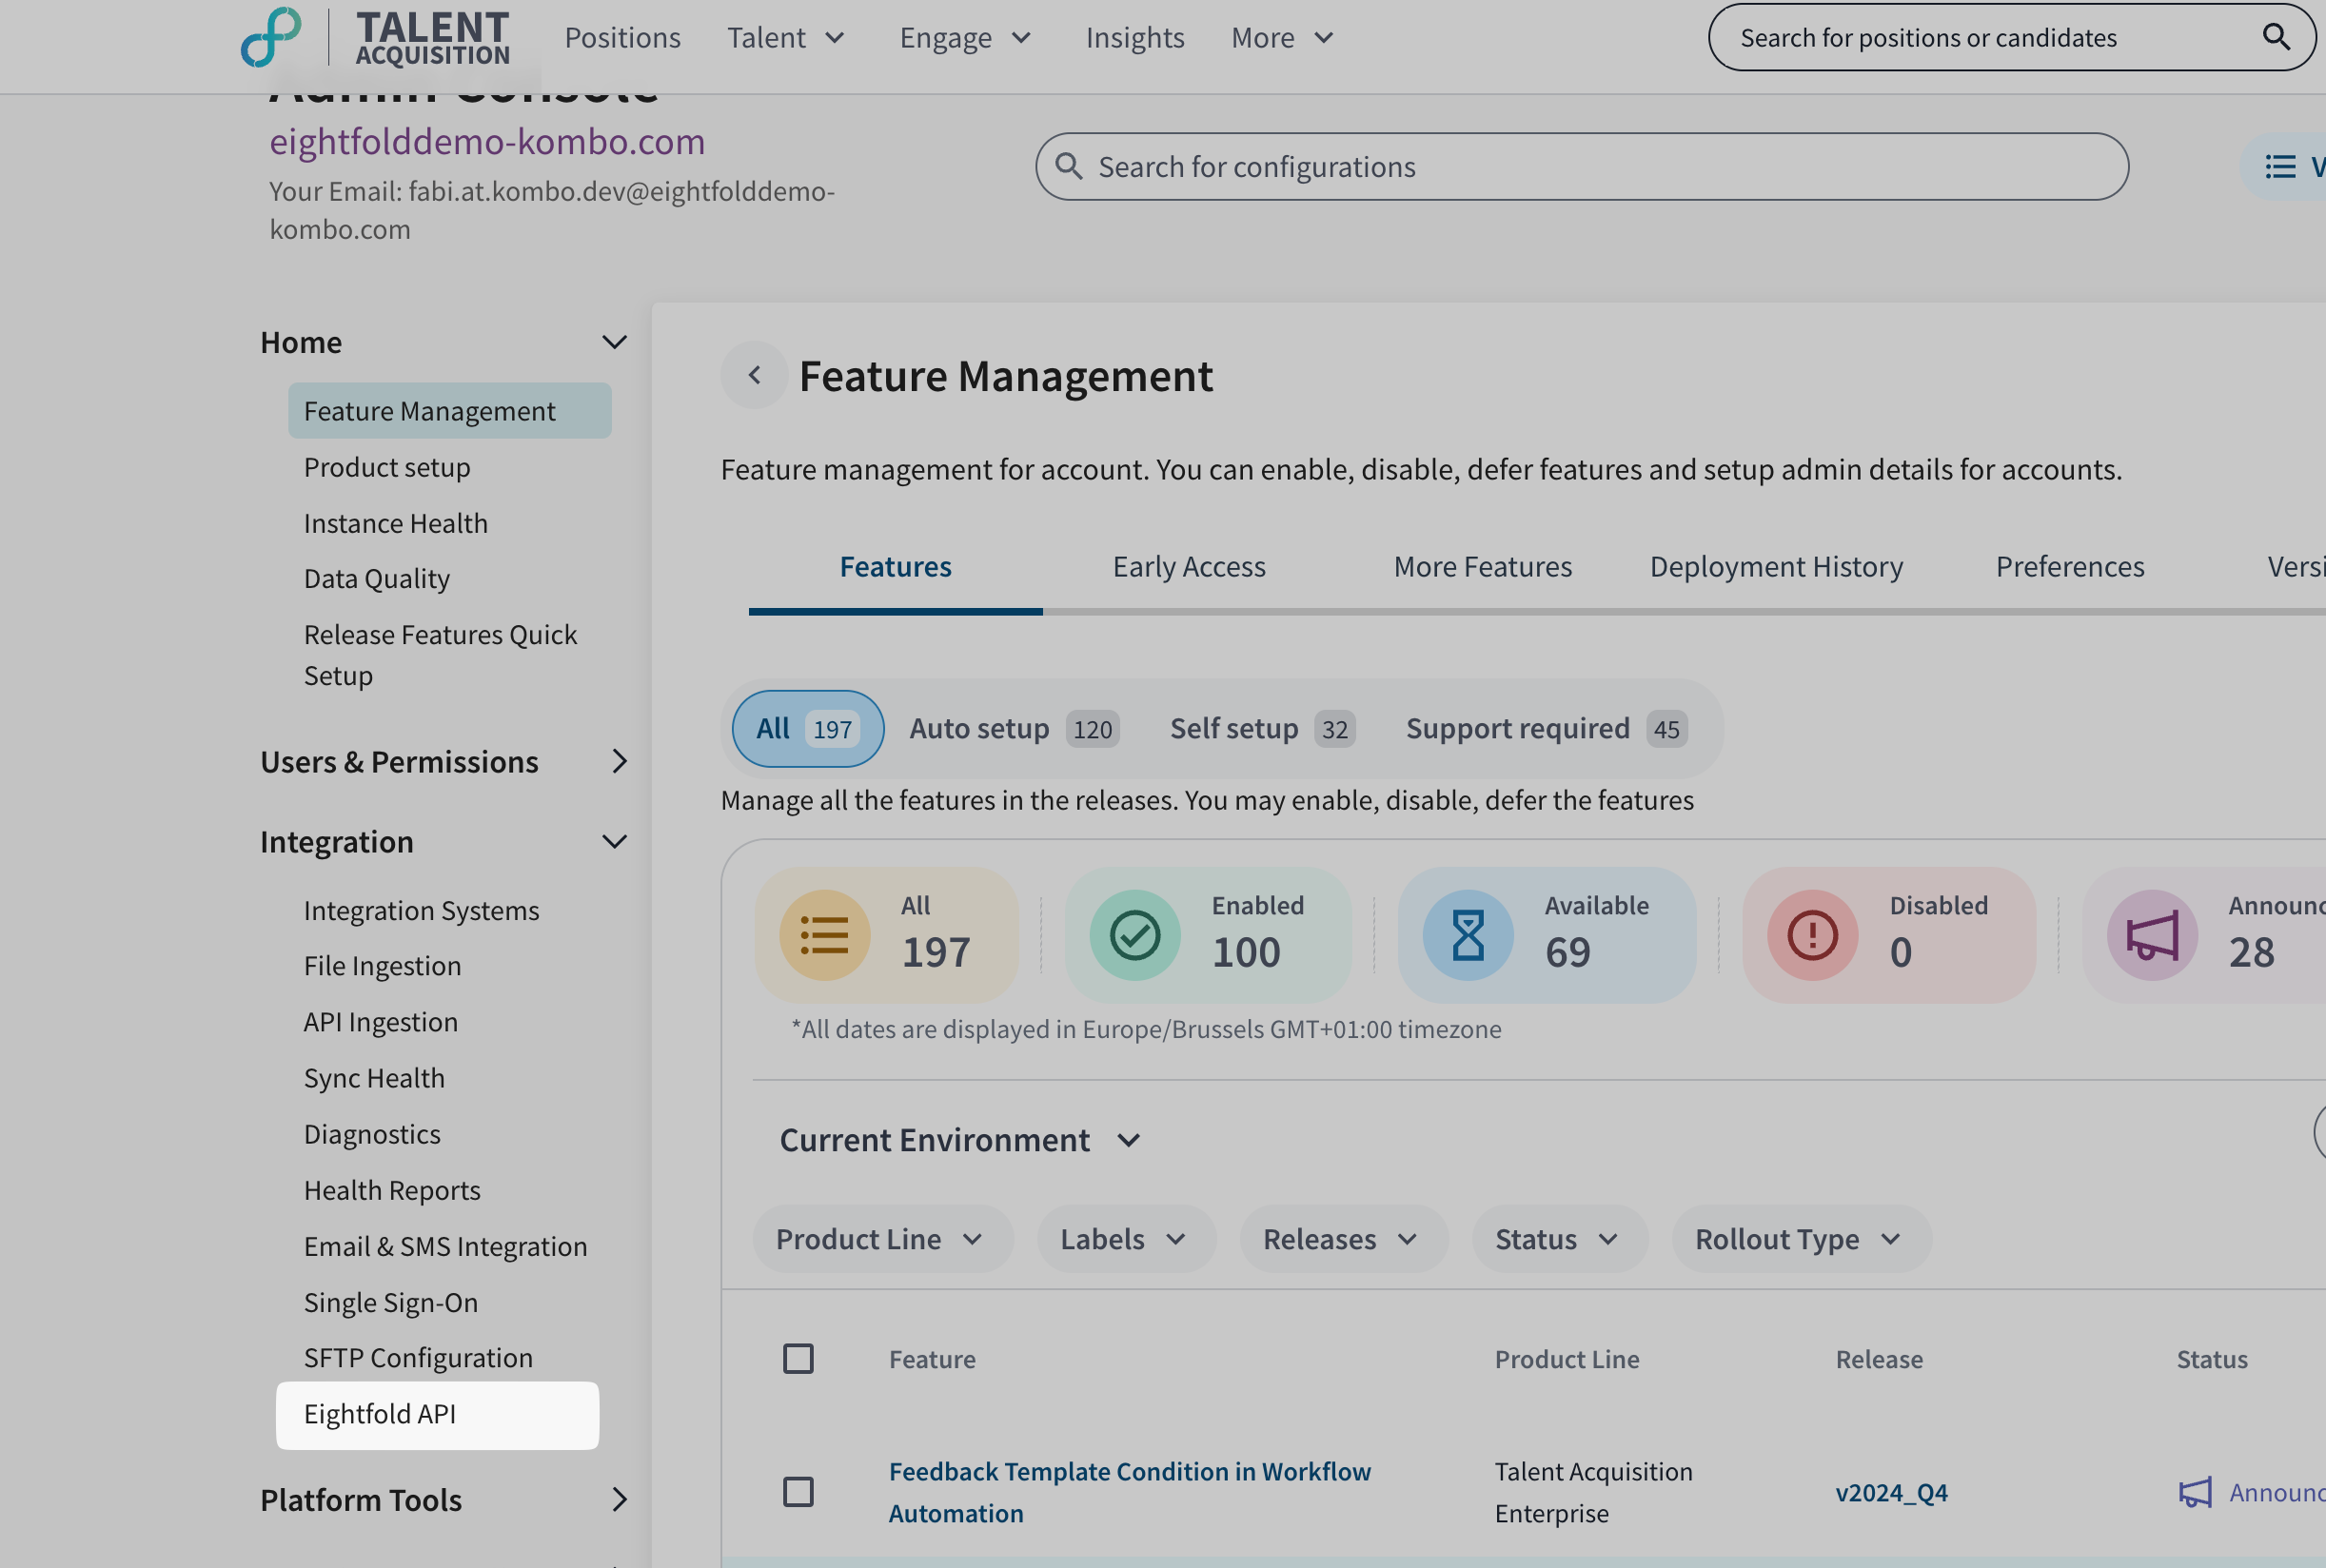Click the Eightfold infinity logo icon
The width and height of the screenshot is (2326, 1568).
(x=270, y=37)
